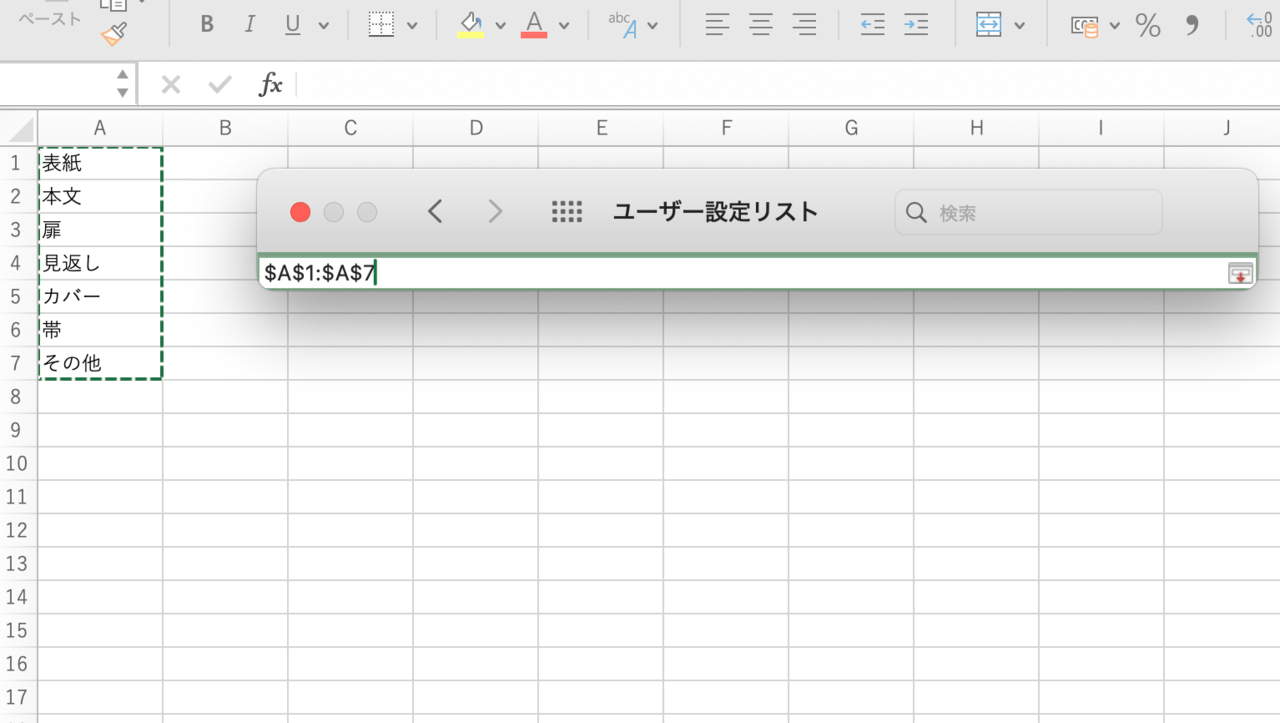Image resolution: width=1280 pixels, height=723 pixels.
Task: Click the show-all grid icon in dialog
Action: tap(567, 211)
